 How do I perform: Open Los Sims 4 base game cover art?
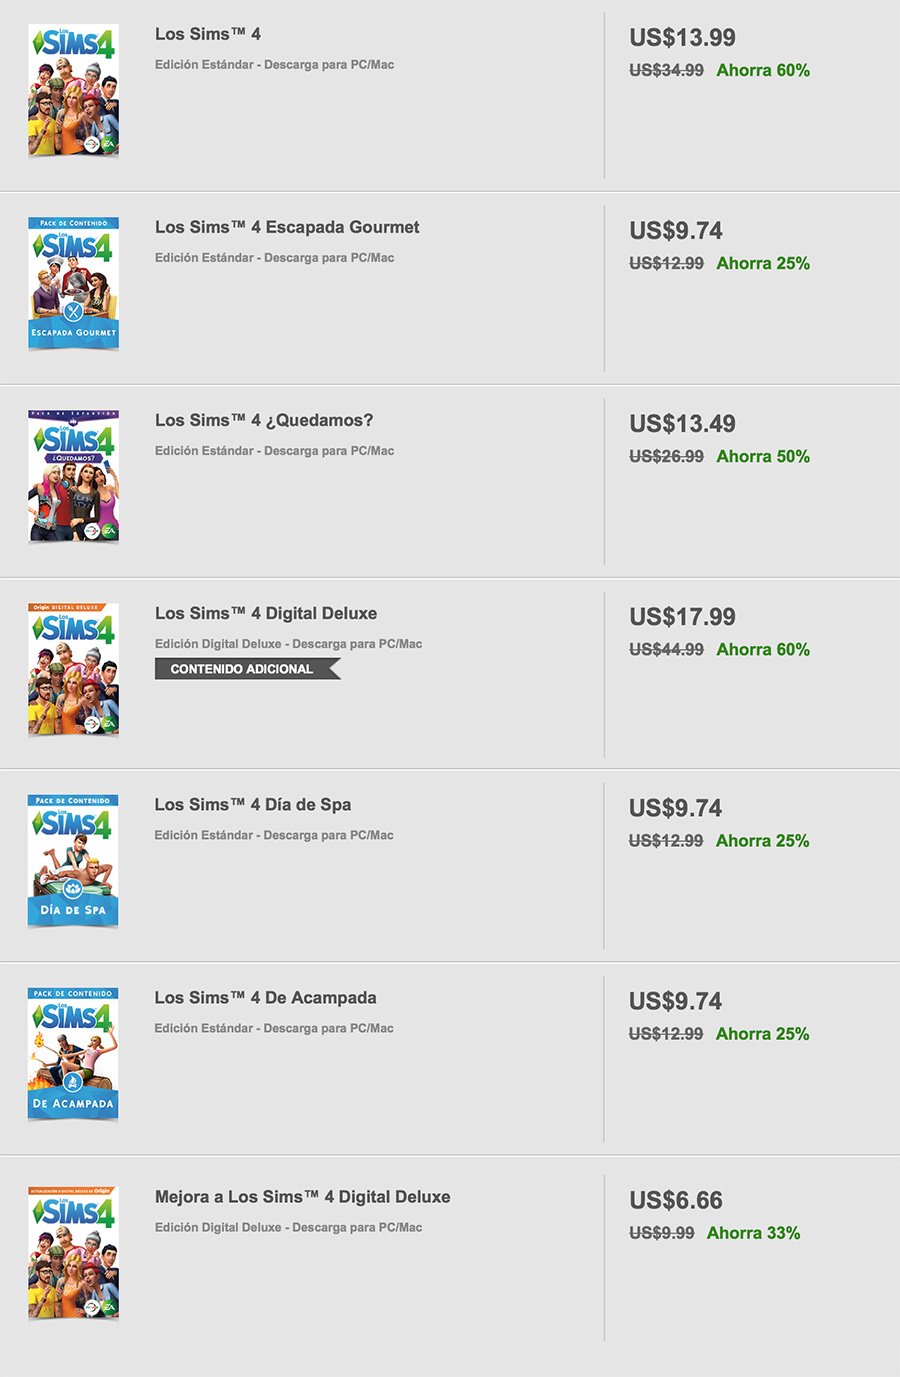(x=73, y=91)
